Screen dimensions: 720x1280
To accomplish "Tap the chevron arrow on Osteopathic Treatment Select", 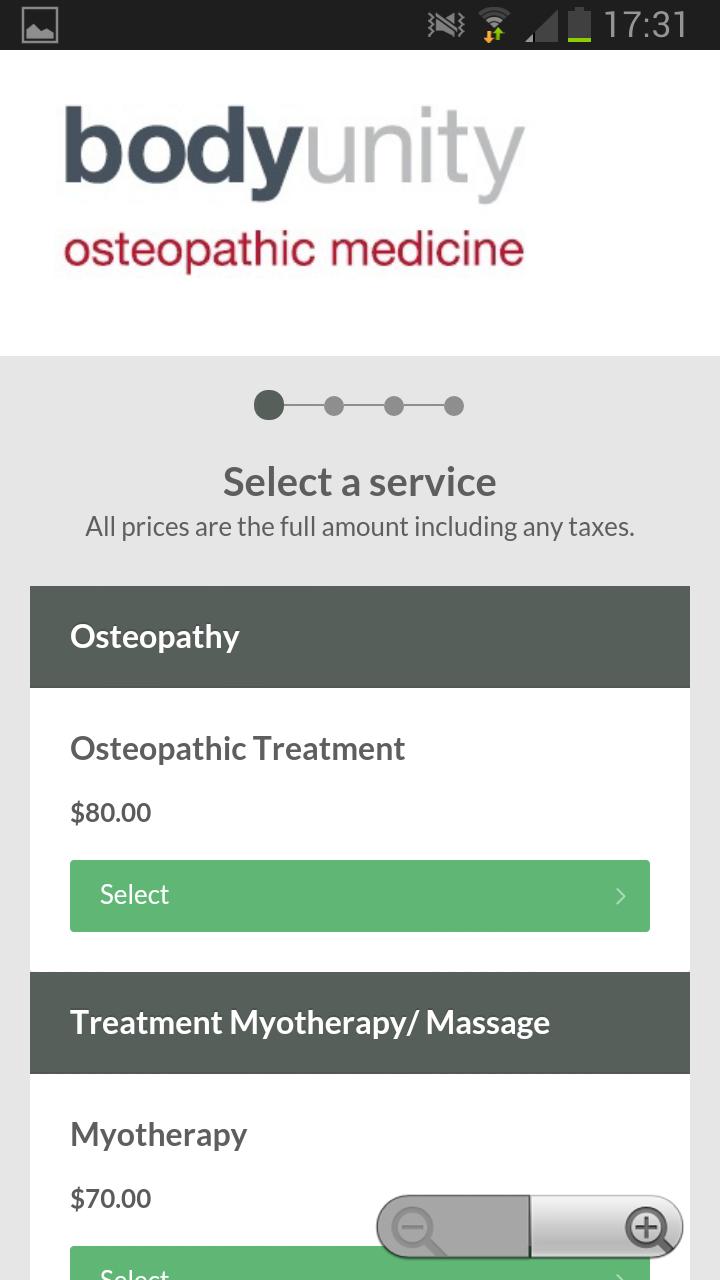I will tap(621, 896).
